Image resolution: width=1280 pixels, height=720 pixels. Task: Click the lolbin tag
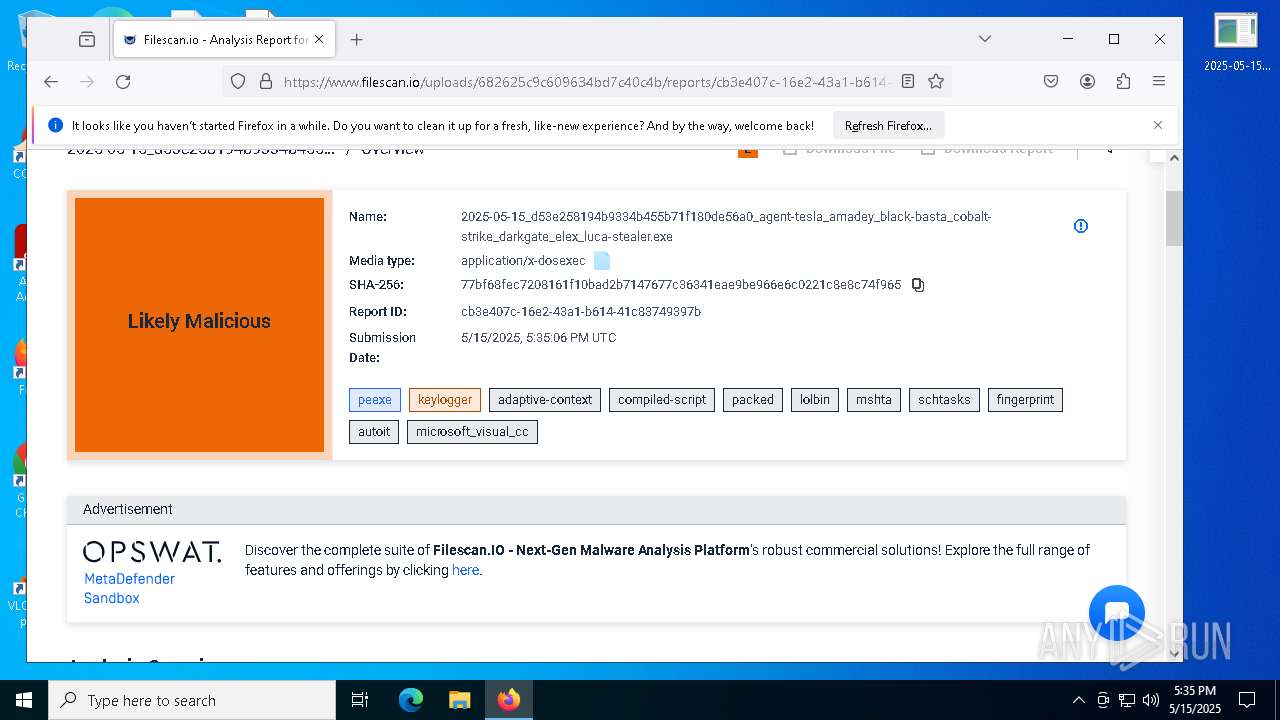pyautogui.click(x=815, y=400)
